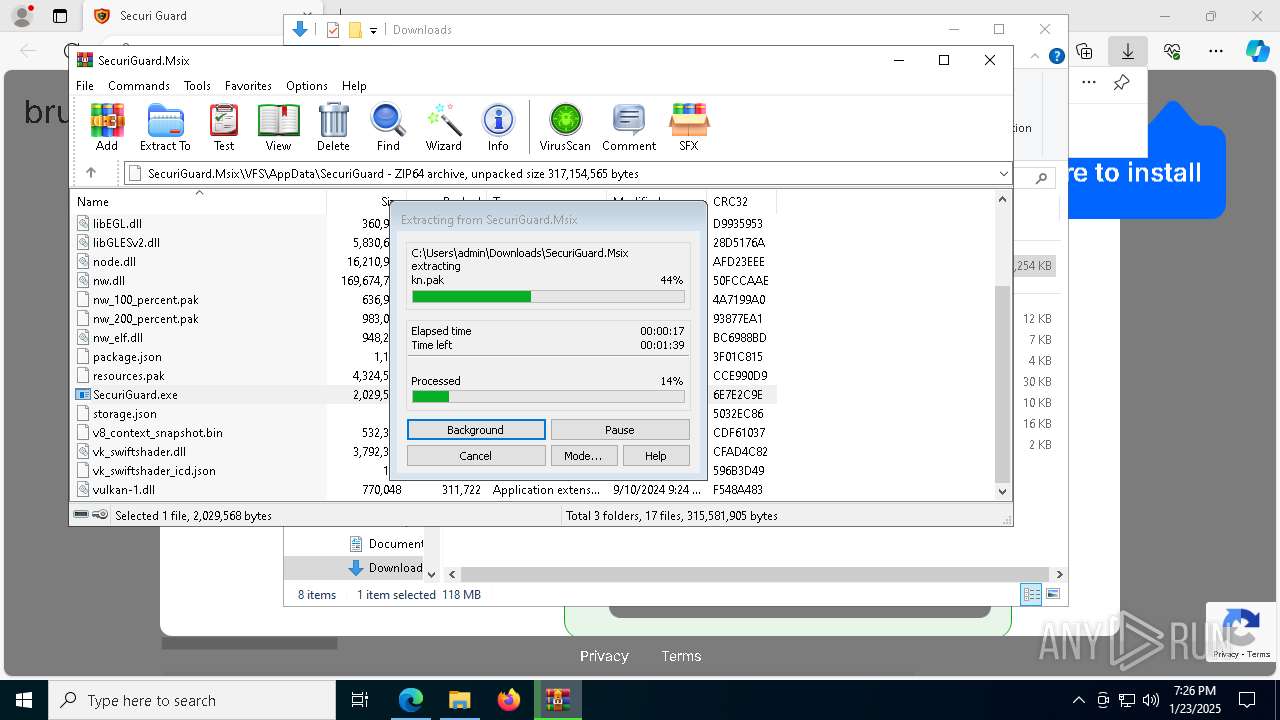Select storage.json file
Image resolution: width=1280 pixels, height=720 pixels.
pos(125,413)
